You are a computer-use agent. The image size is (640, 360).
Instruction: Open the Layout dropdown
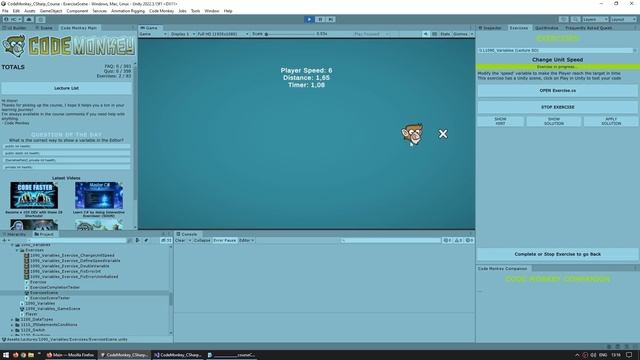pyautogui.click(x=623, y=19)
